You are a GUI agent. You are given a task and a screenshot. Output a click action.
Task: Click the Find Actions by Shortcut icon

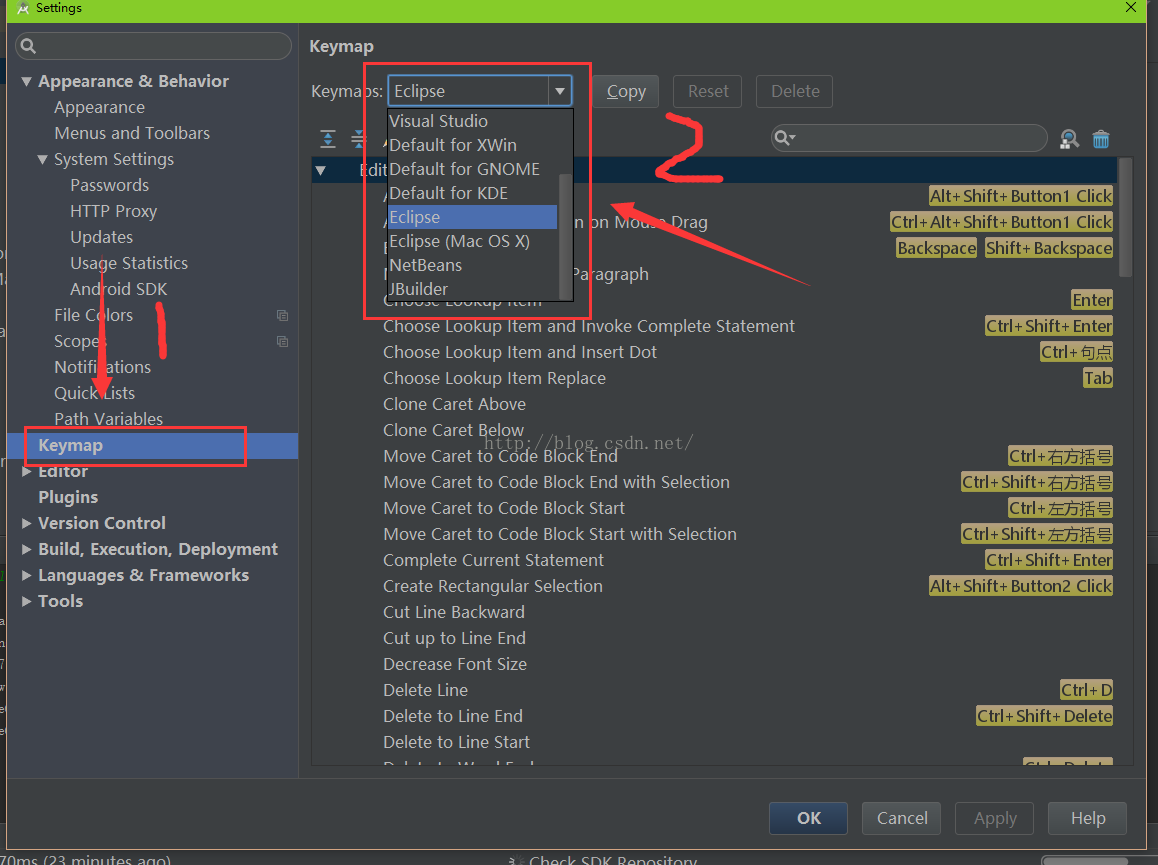point(1069,139)
